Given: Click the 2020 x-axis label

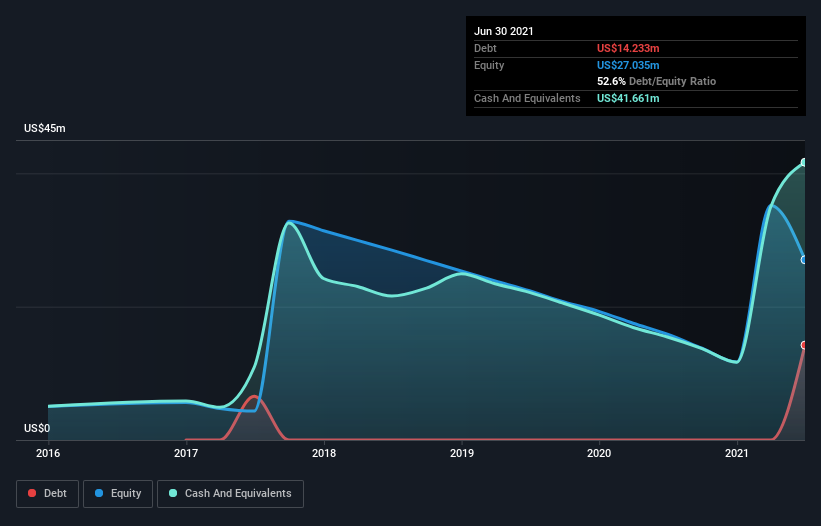Looking at the screenshot, I should click(x=599, y=453).
